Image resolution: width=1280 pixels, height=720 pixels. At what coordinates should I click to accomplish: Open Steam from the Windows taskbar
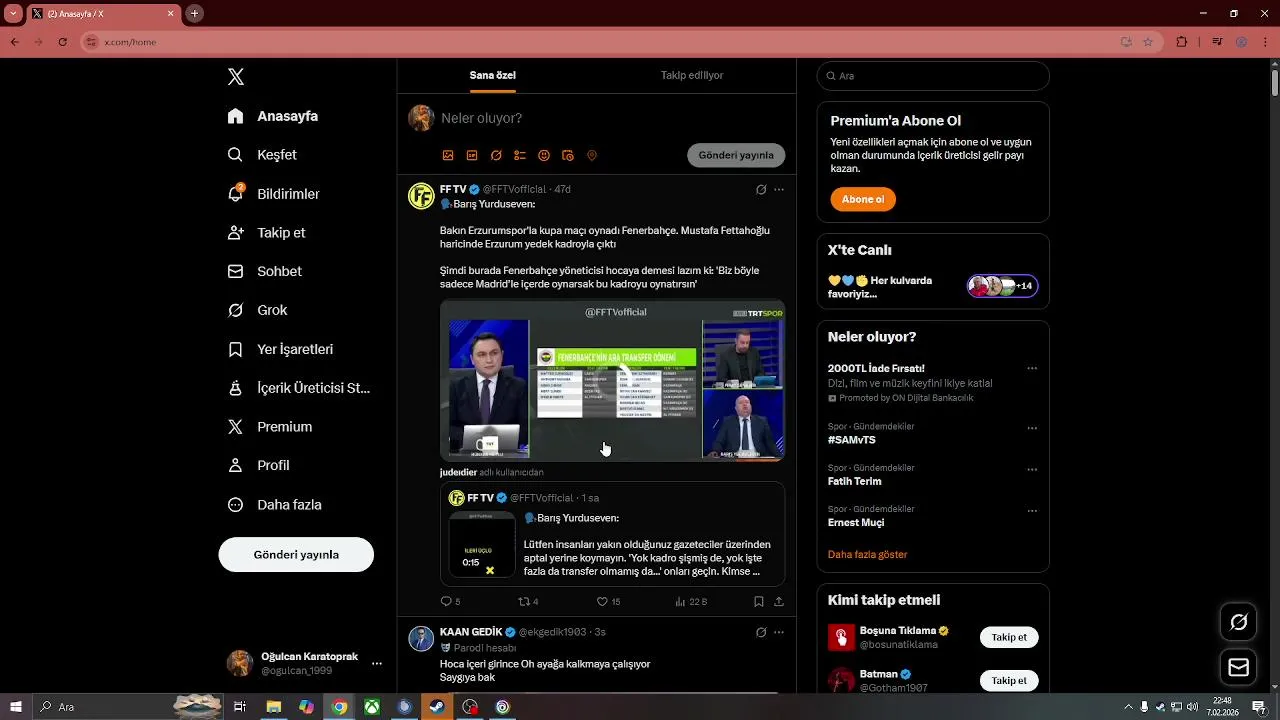(437, 707)
